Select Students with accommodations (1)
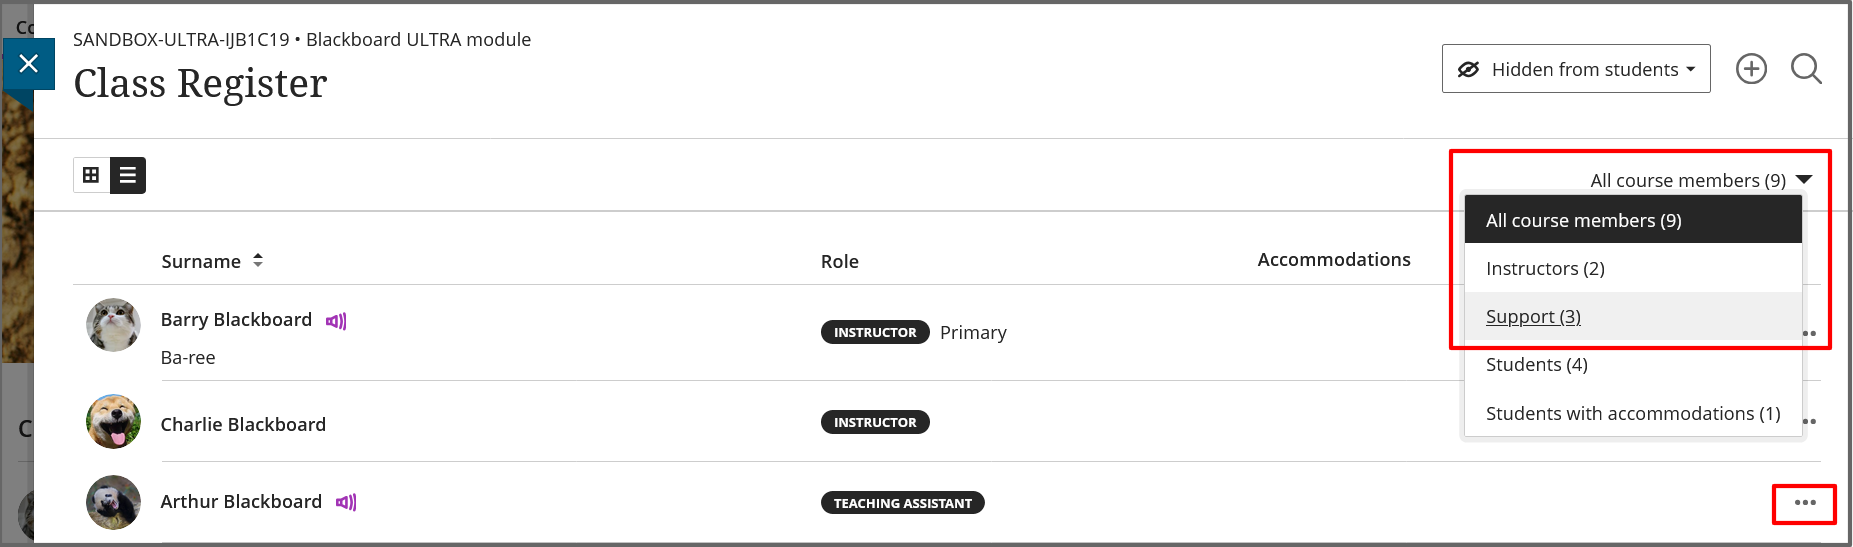 click(1632, 413)
